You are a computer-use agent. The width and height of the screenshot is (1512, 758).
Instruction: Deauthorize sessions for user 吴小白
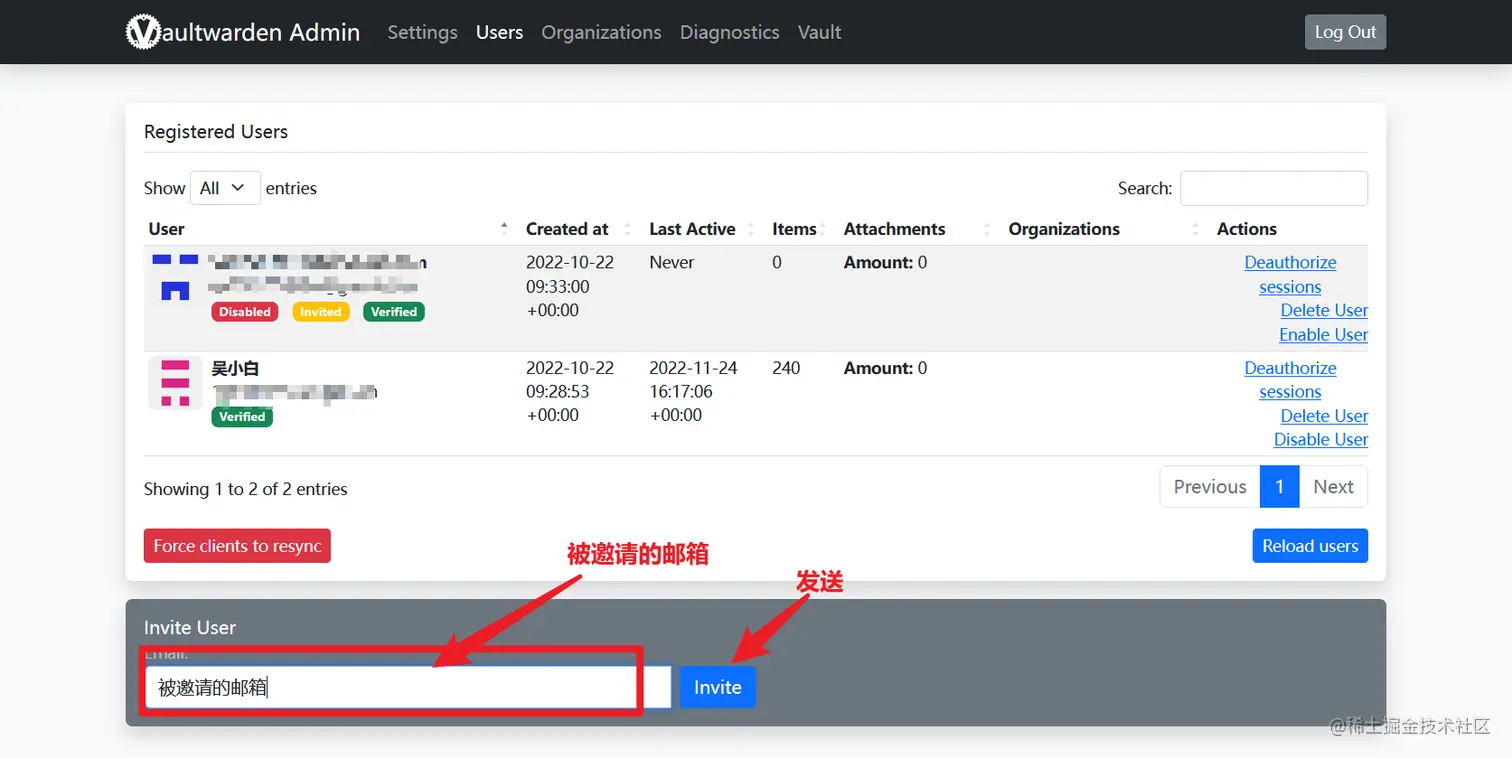click(1290, 380)
